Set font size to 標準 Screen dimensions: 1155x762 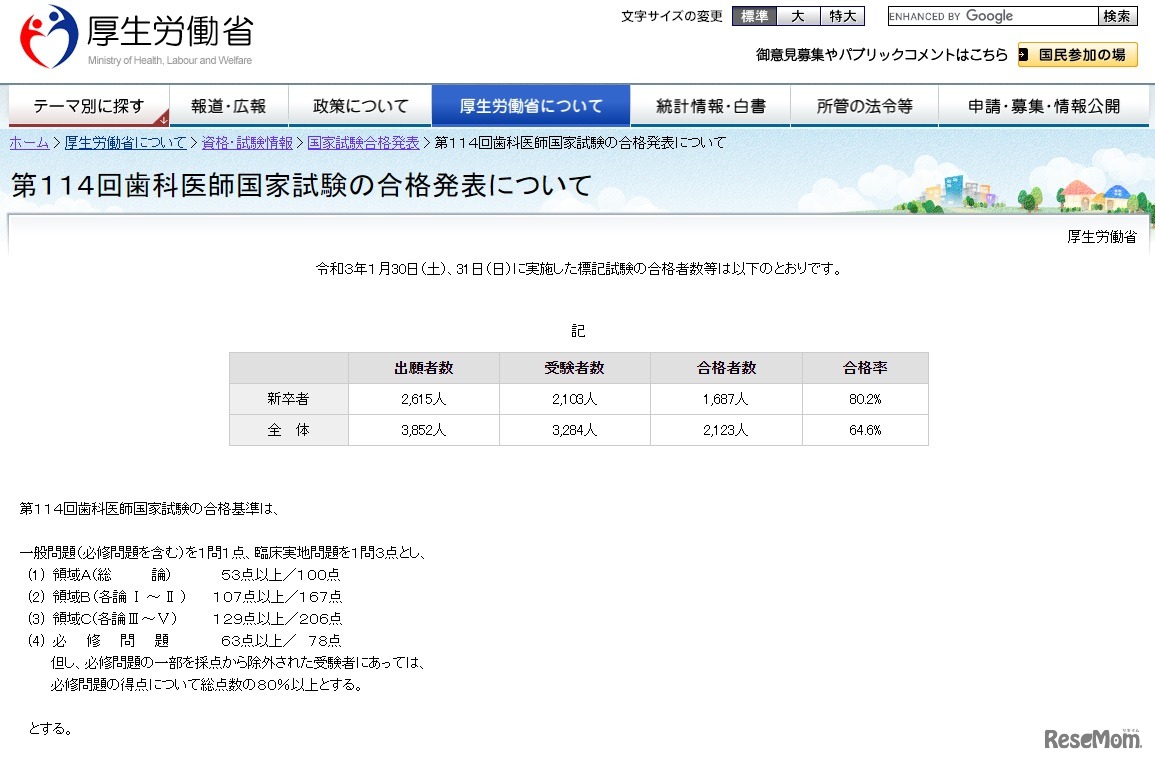pyautogui.click(x=753, y=16)
